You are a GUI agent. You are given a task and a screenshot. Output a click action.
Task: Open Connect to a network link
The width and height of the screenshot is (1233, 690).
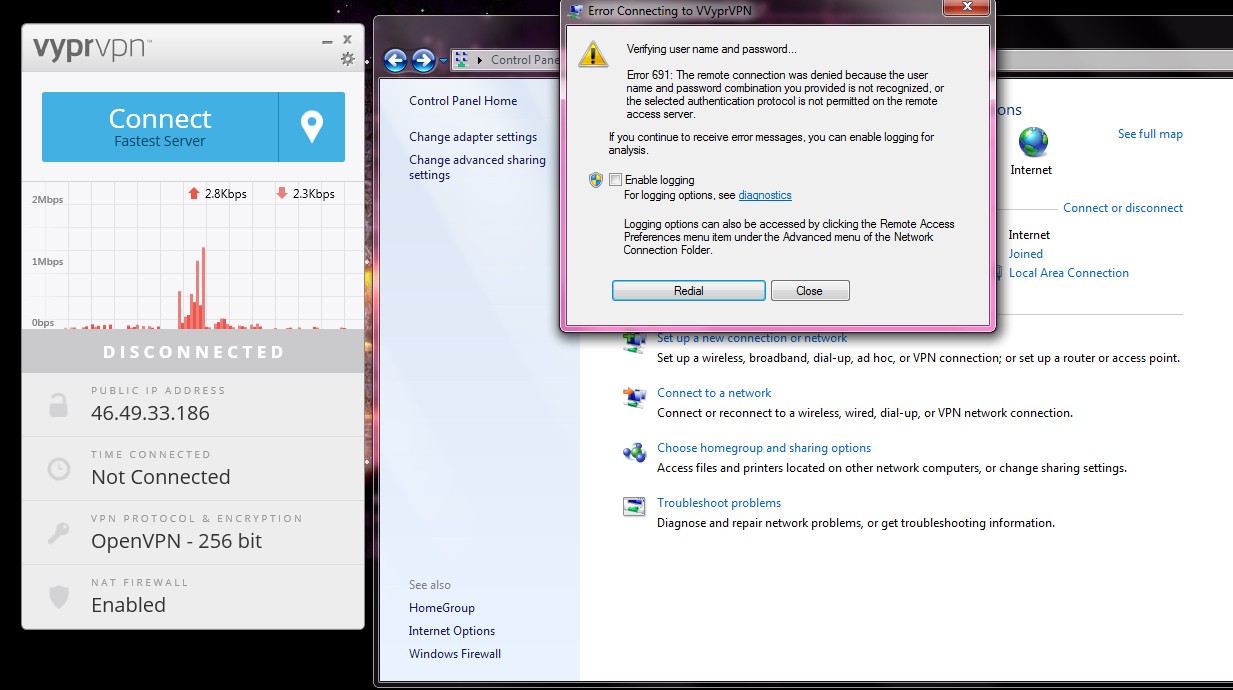coord(714,393)
